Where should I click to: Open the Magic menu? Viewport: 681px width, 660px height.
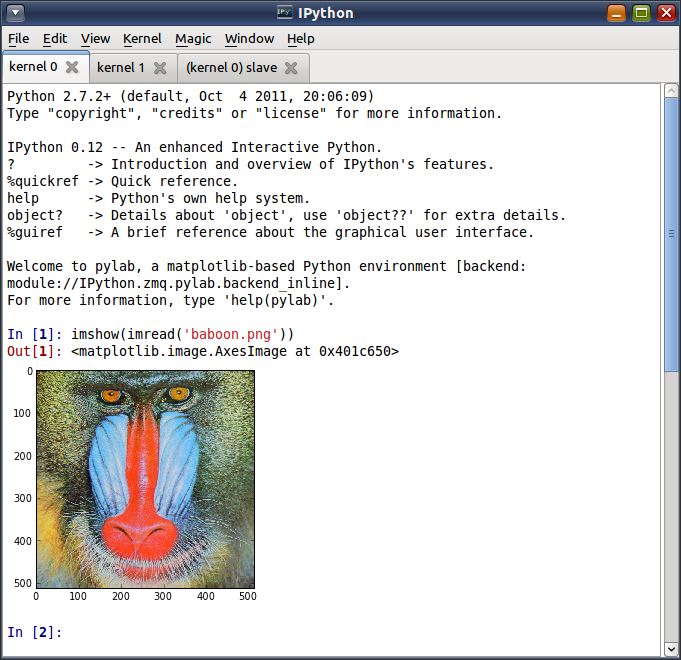[x=193, y=38]
